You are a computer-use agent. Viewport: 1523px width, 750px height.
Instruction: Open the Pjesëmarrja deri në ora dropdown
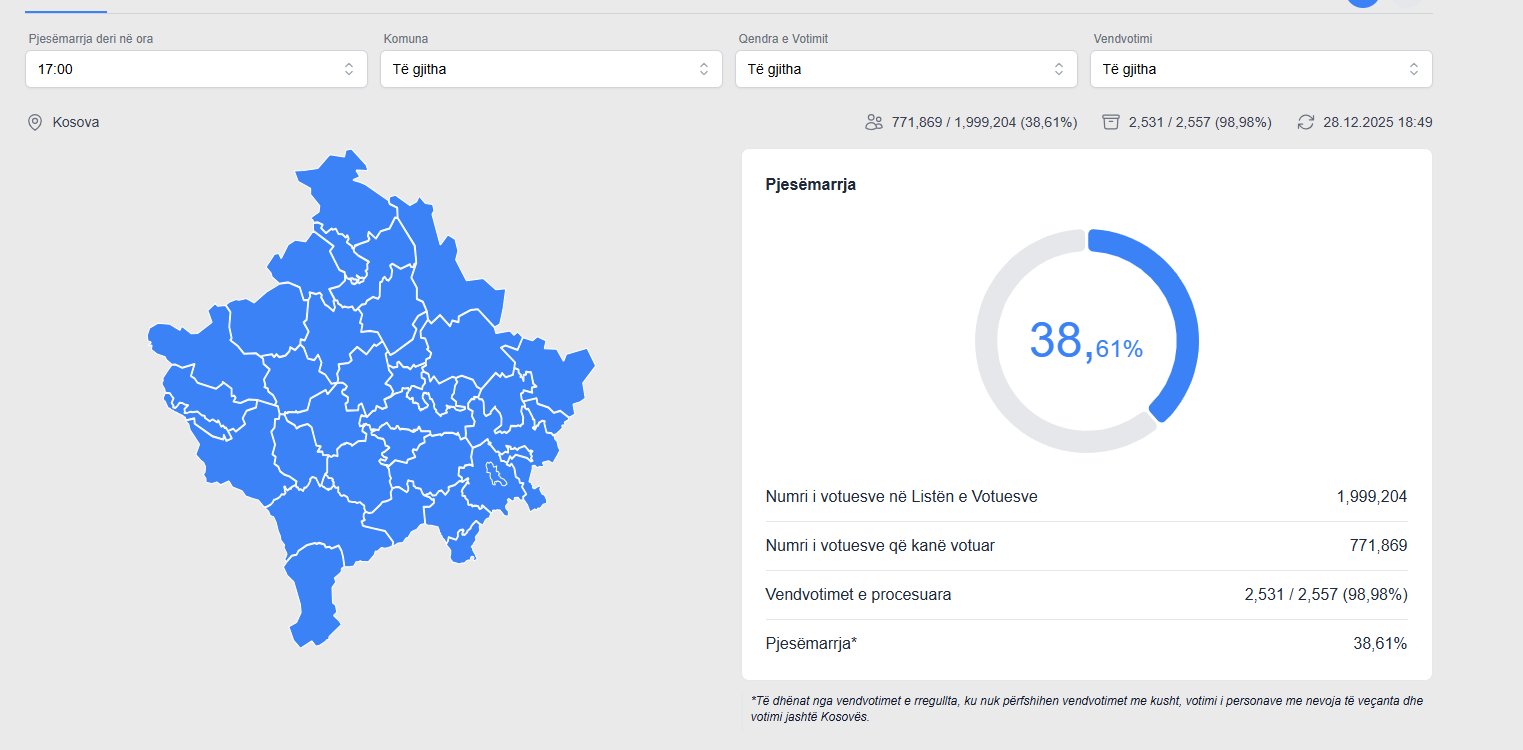click(196, 69)
